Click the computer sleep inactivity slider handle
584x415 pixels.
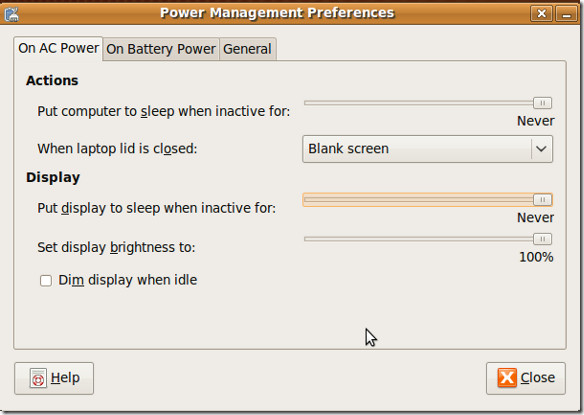542,103
